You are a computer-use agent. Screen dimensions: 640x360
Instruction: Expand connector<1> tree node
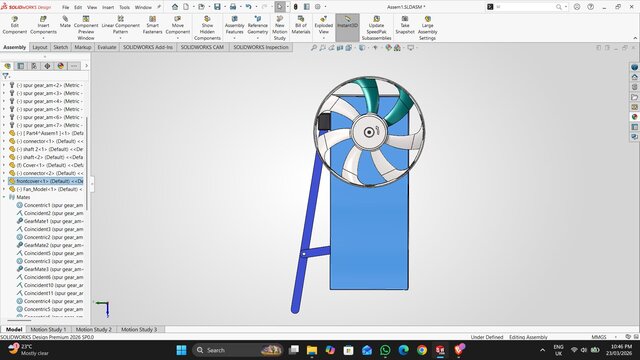coord(4,141)
